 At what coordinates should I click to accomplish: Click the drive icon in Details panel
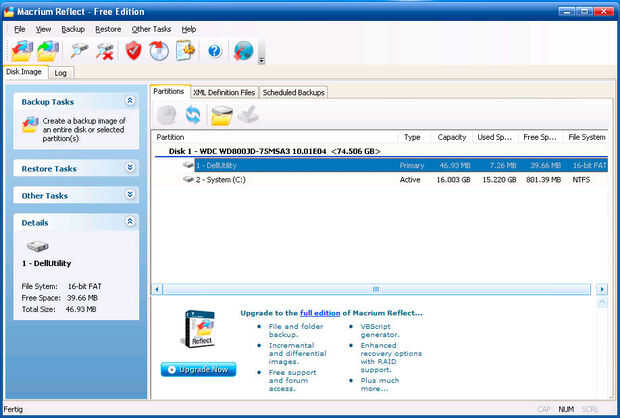(x=38, y=247)
